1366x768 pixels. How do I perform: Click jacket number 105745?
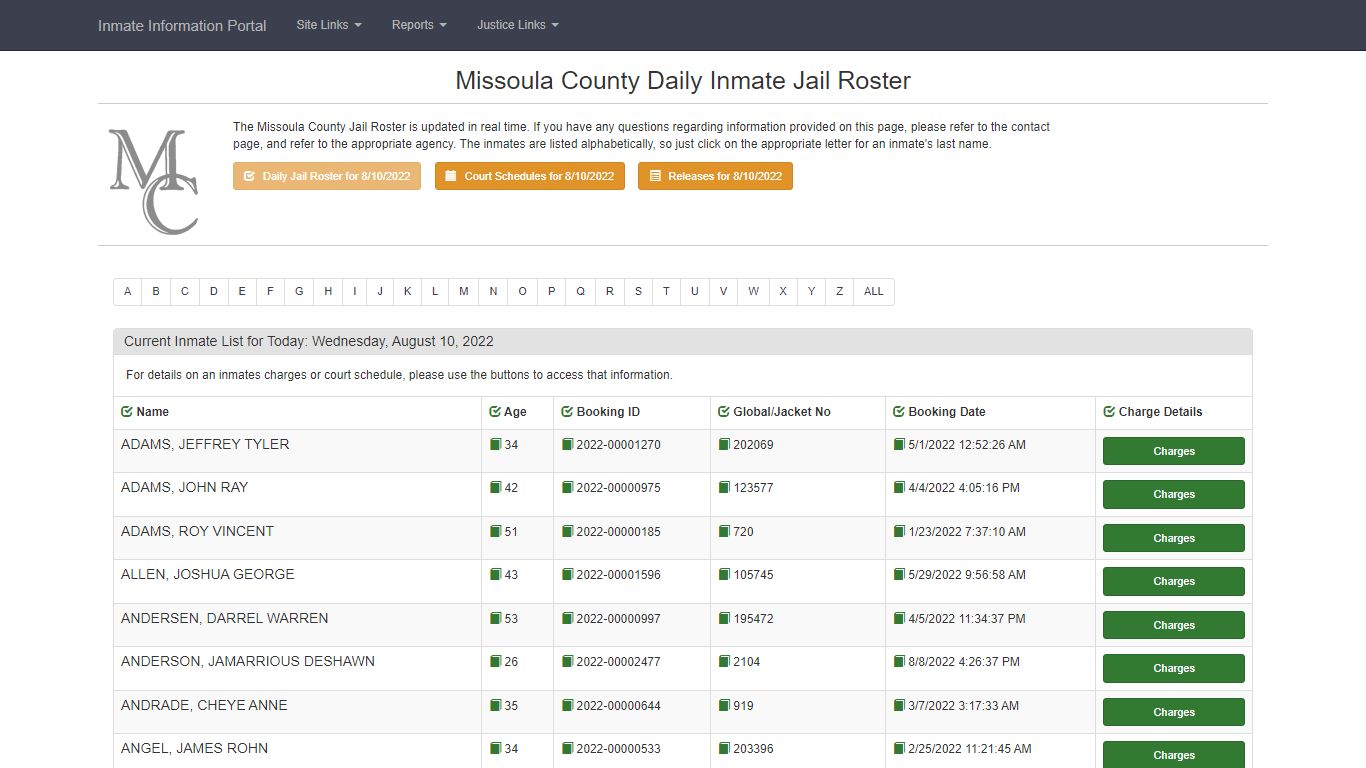pyautogui.click(x=753, y=575)
